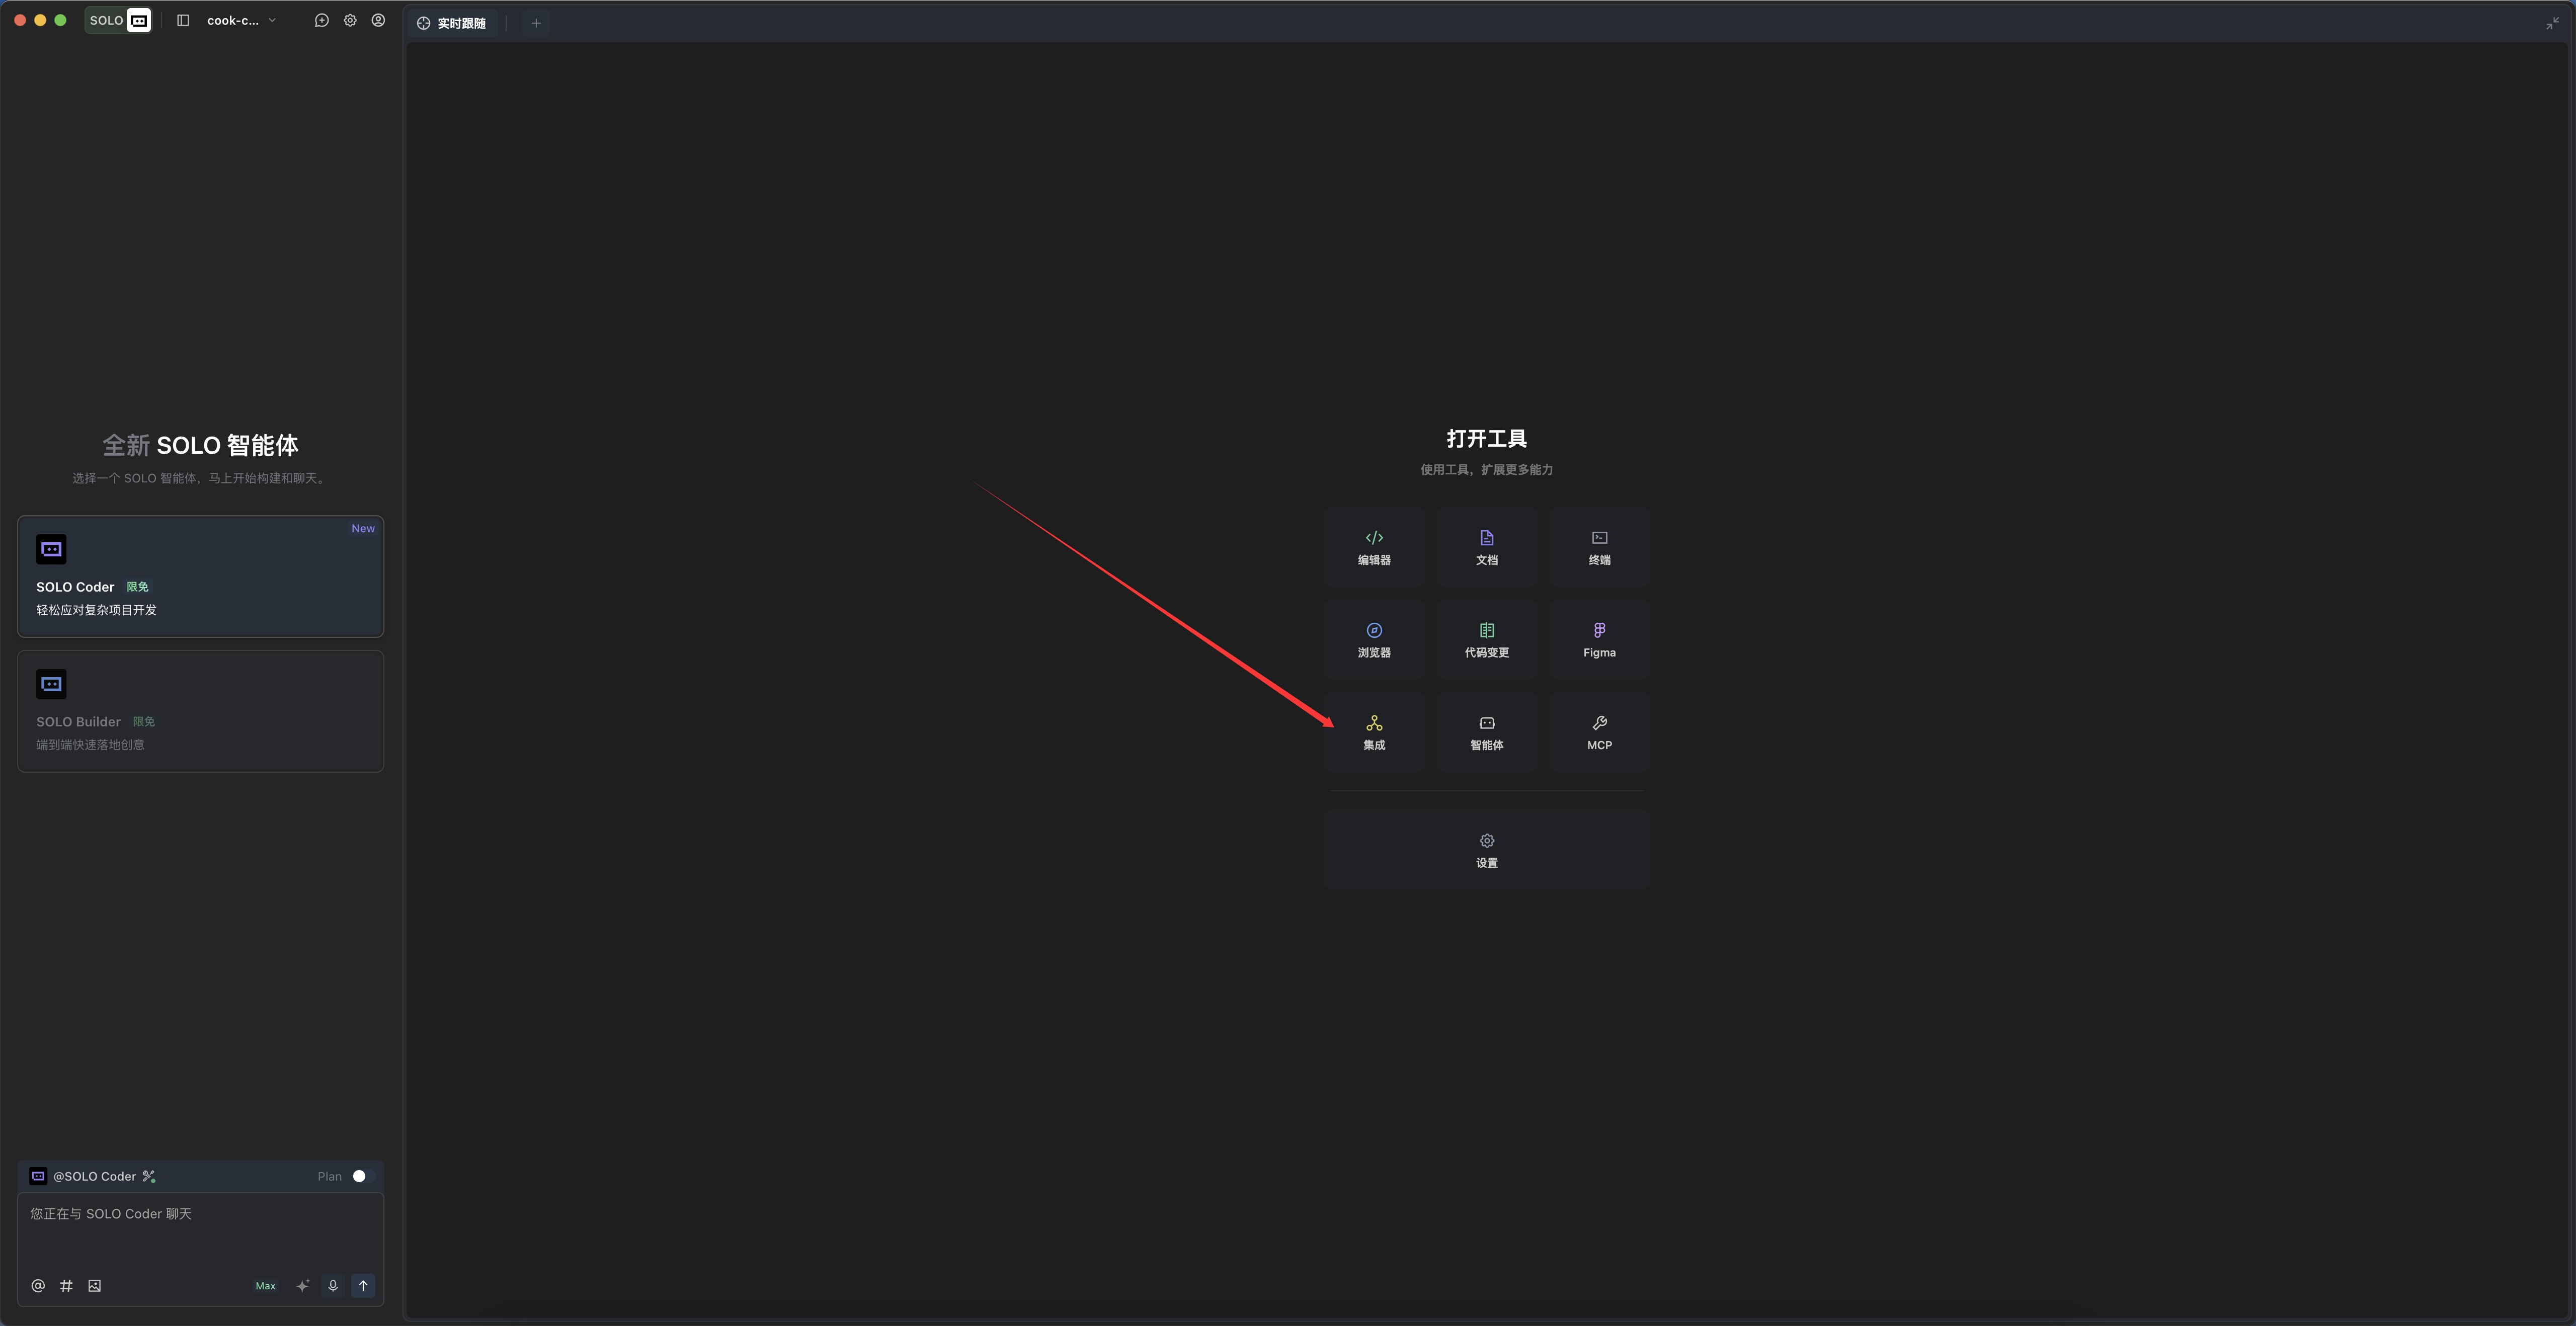
Task: Open the MCP wrench tool
Action: coord(1599,732)
